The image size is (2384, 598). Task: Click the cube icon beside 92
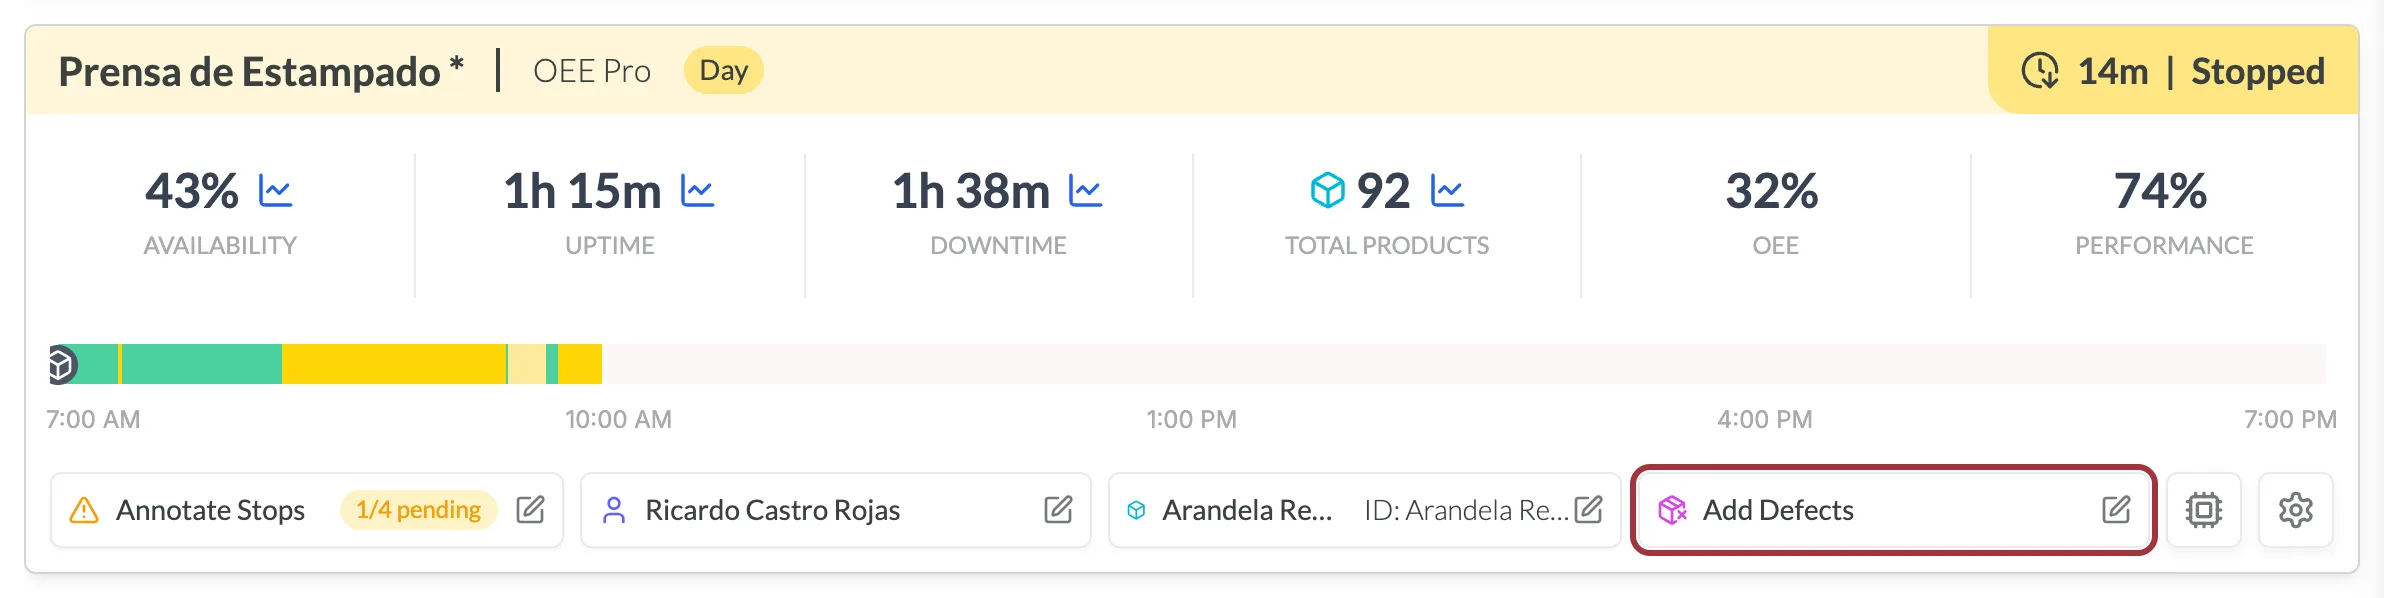pyautogui.click(x=1328, y=190)
